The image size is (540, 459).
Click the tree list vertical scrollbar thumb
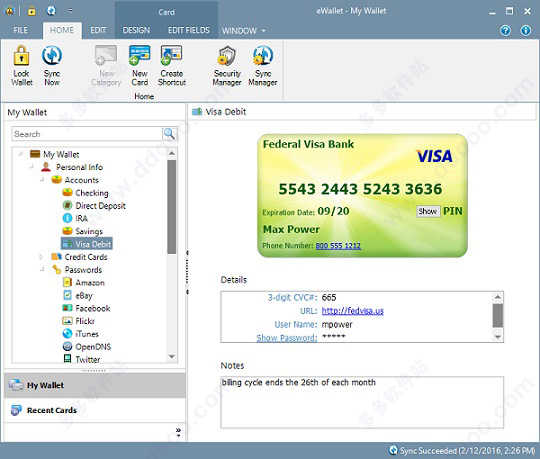pyautogui.click(x=172, y=207)
